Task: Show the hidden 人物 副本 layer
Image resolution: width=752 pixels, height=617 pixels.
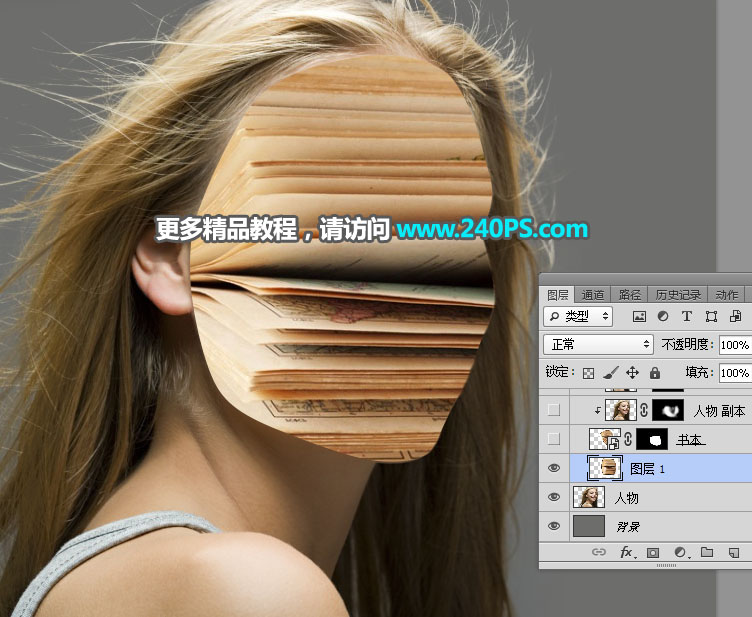Action: [554, 410]
